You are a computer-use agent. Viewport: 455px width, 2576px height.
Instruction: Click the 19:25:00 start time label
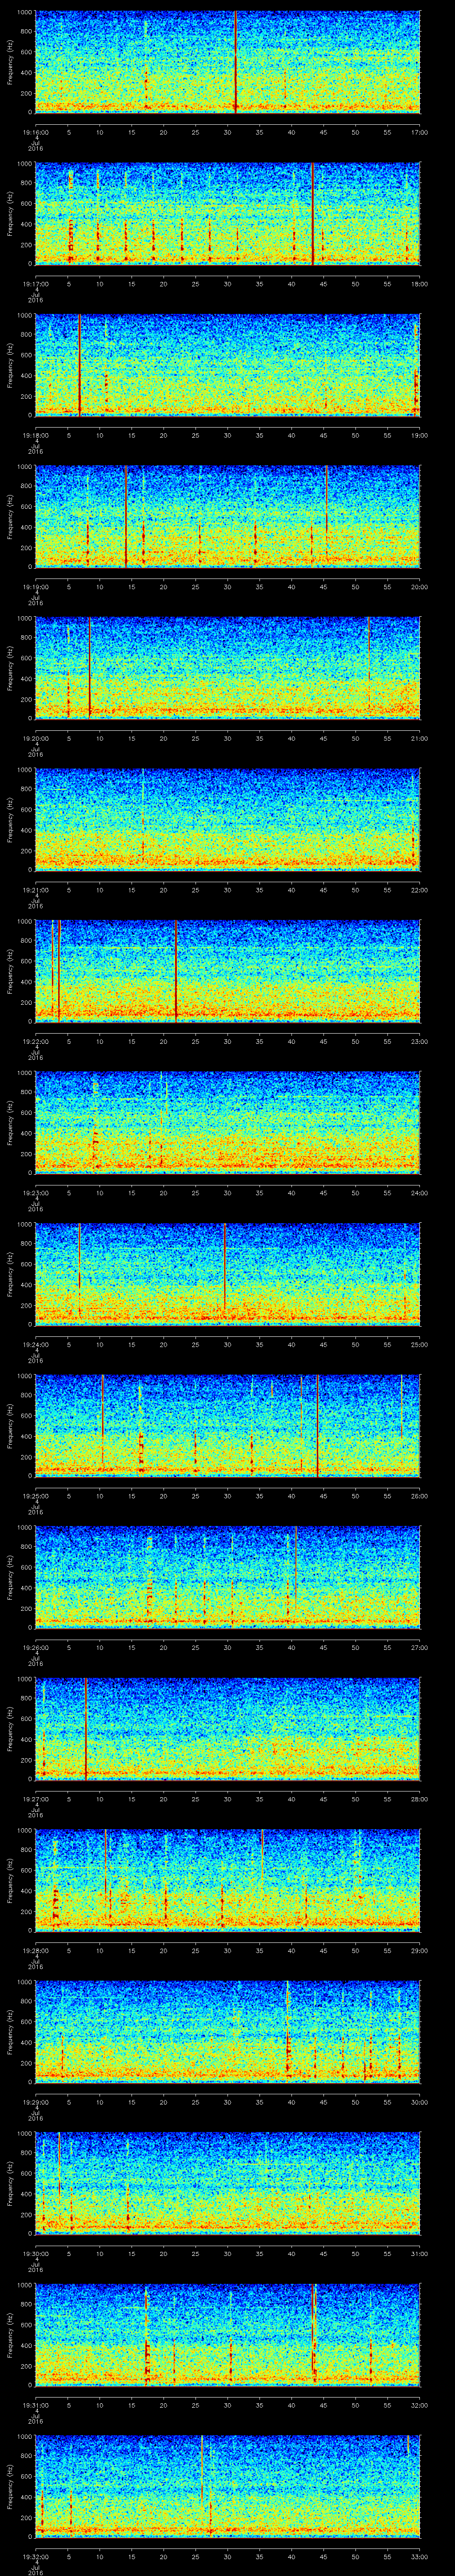[x=36, y=1496]
